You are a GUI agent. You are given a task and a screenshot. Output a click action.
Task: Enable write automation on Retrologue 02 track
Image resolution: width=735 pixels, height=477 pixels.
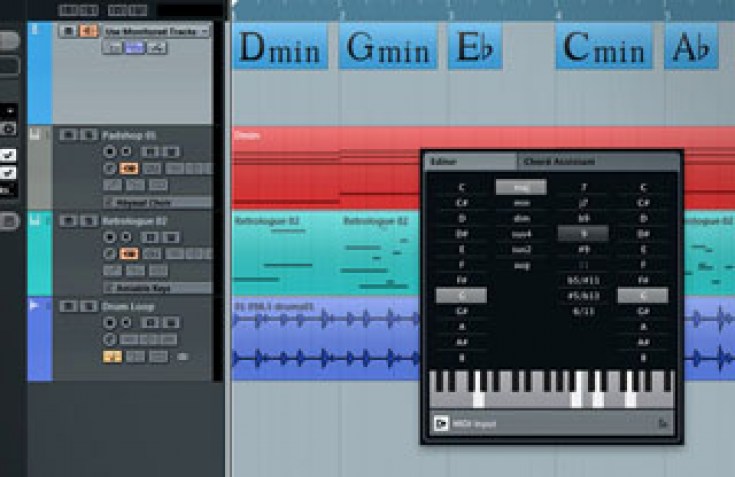[x=171, y=238]
